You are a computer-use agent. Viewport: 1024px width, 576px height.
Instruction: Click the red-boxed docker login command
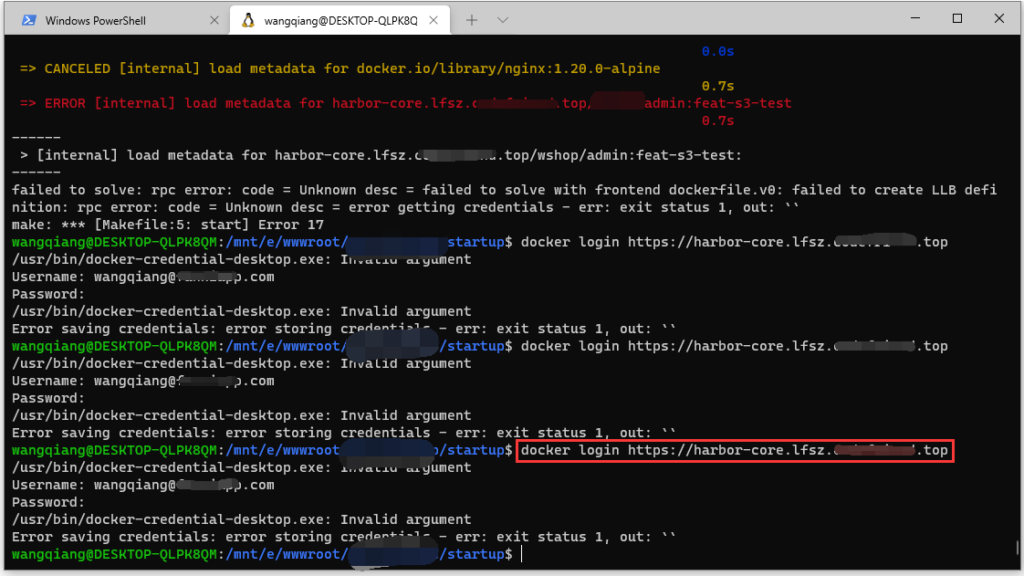coord(734,451)
